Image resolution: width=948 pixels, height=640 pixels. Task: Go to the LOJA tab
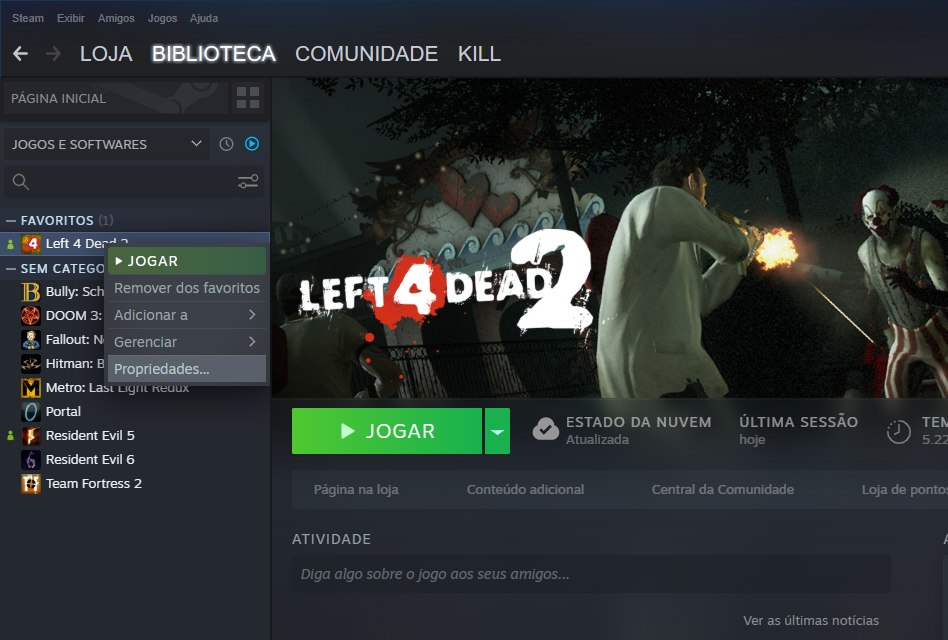(x=106, y=54)
